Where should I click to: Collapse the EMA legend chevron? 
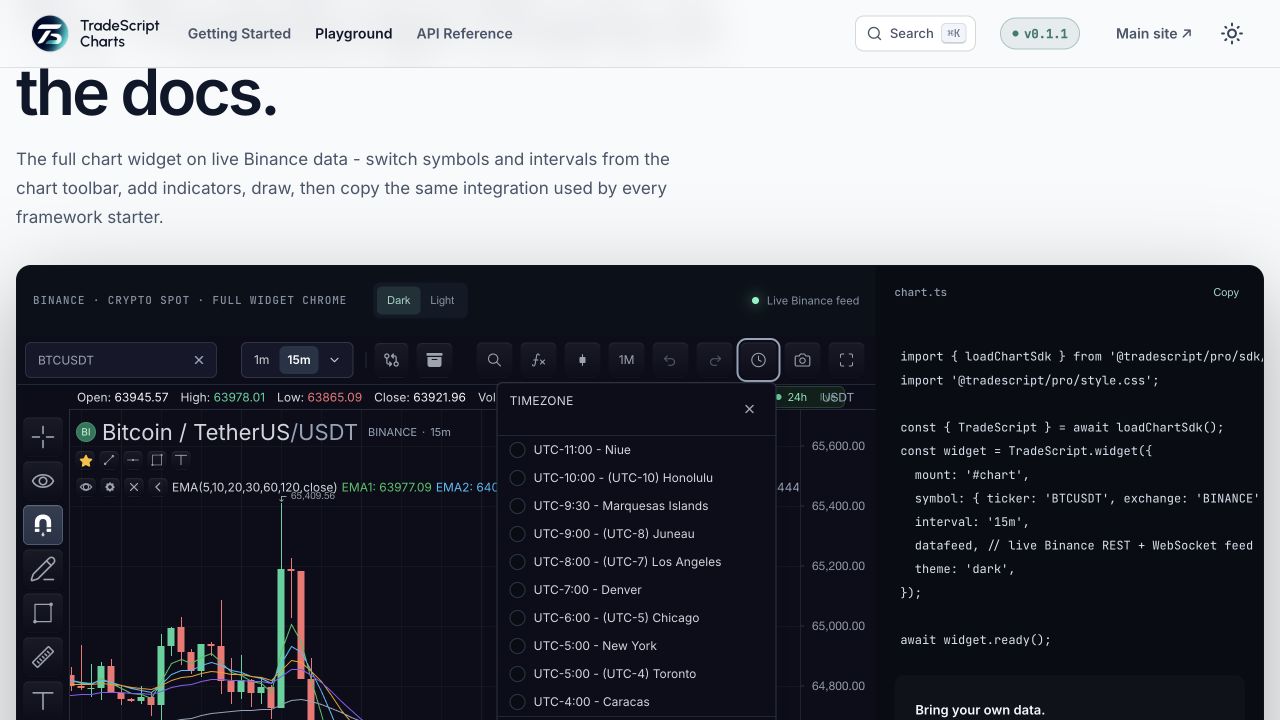(x=158, y=487)
